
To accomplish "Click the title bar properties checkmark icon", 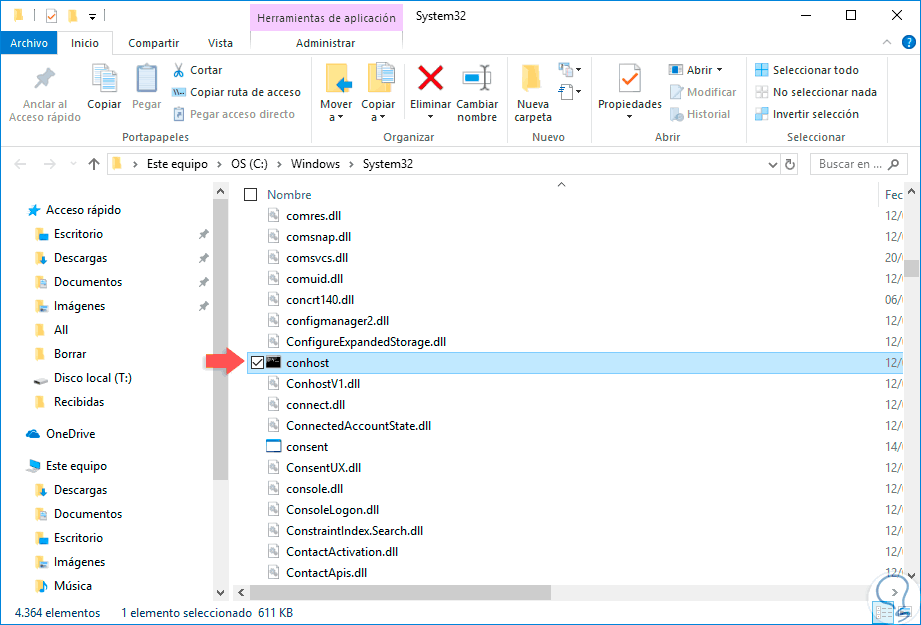I will (x=51, y=16).
